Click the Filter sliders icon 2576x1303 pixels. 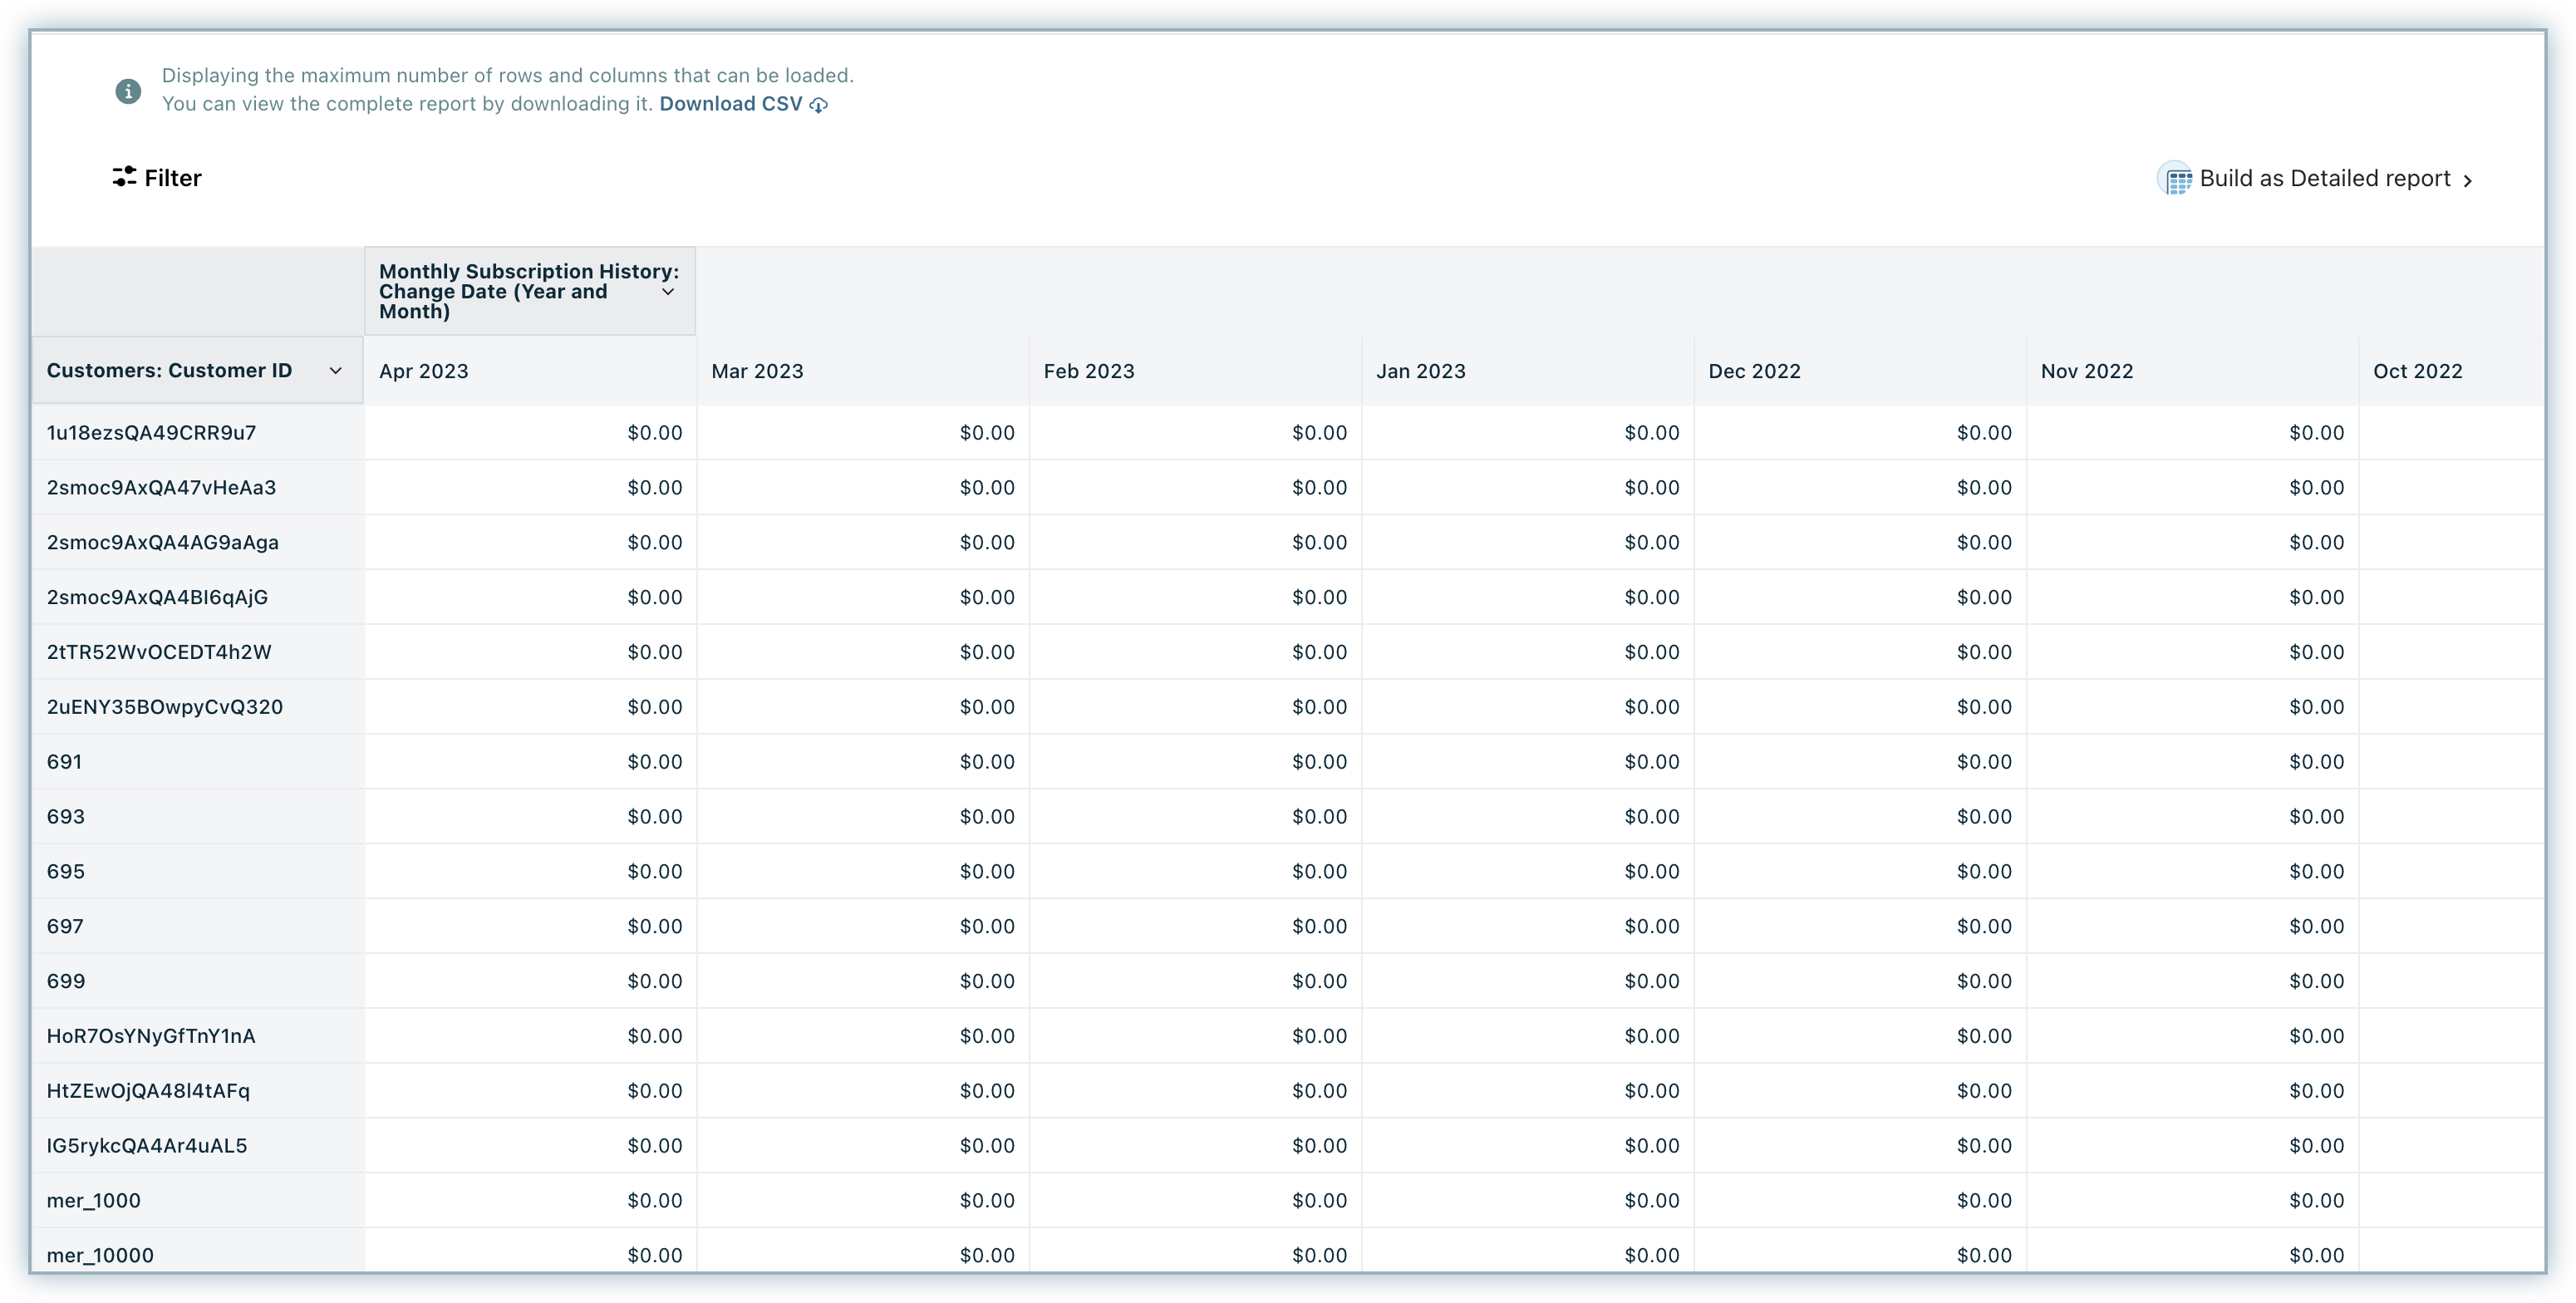coord(124,177)
